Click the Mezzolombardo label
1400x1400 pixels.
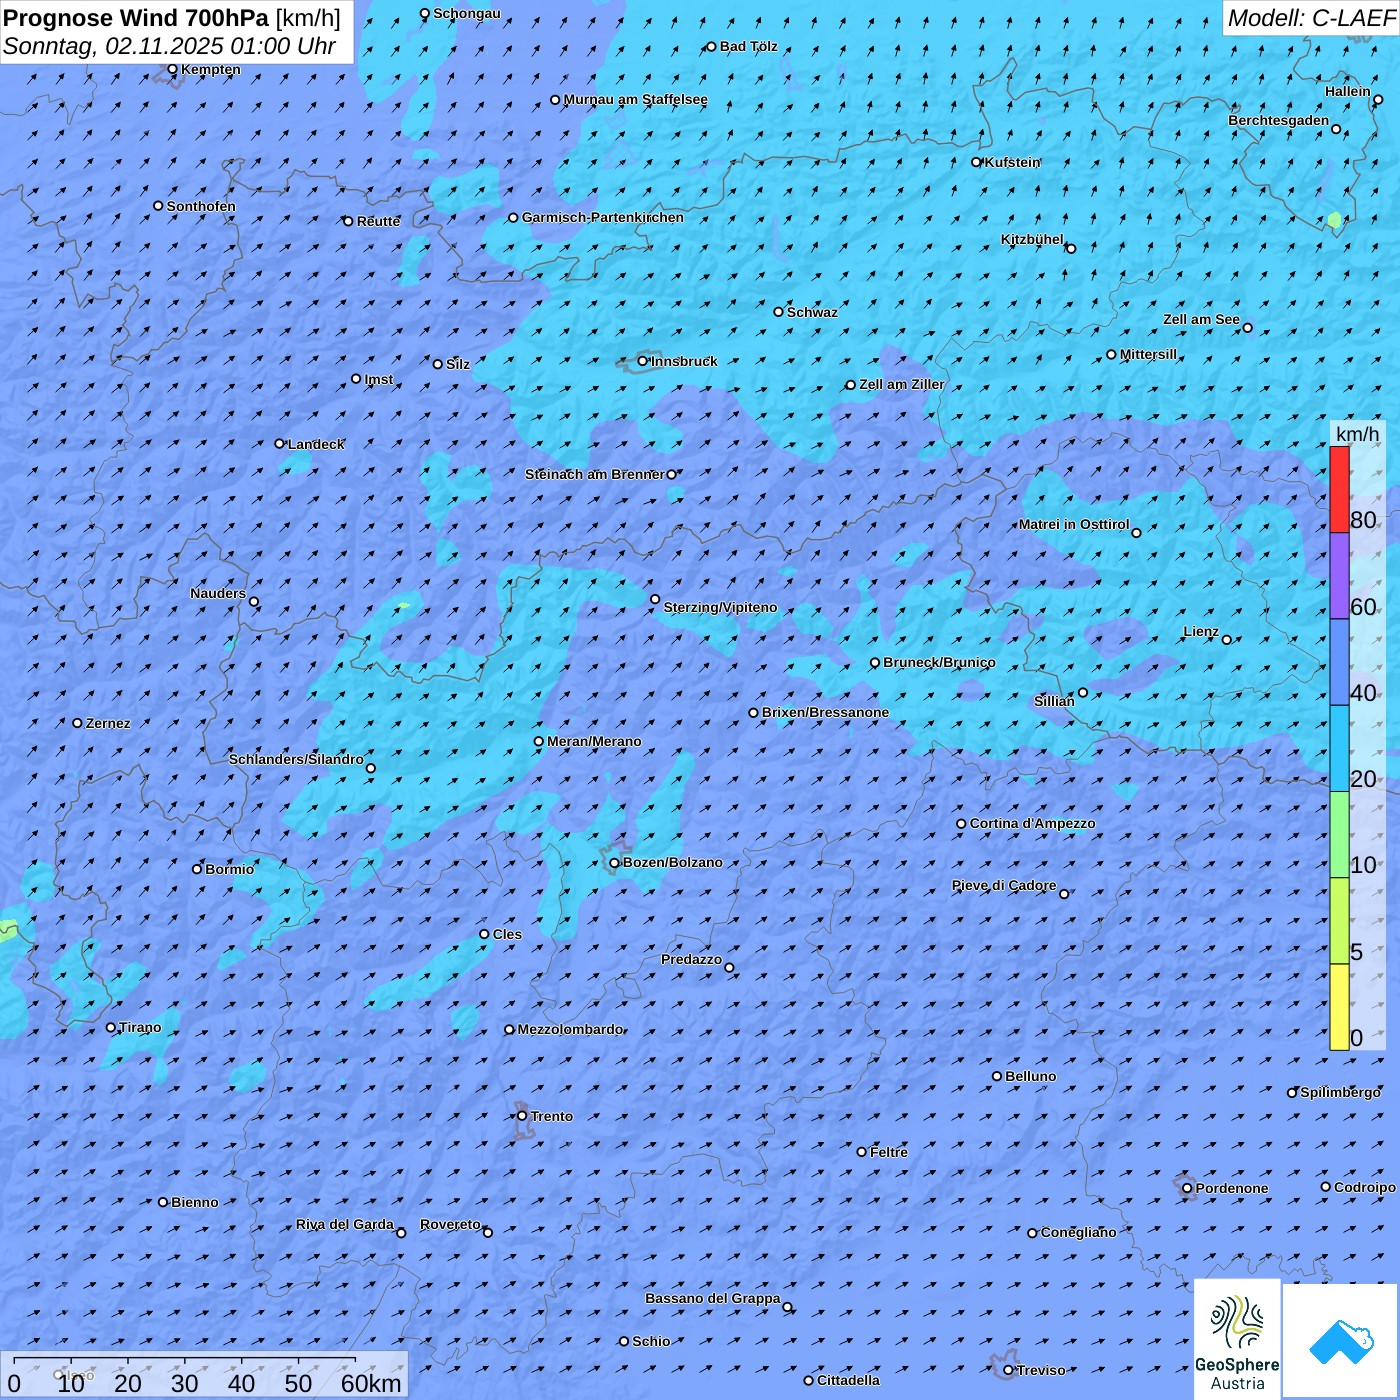pos(570,1029)
